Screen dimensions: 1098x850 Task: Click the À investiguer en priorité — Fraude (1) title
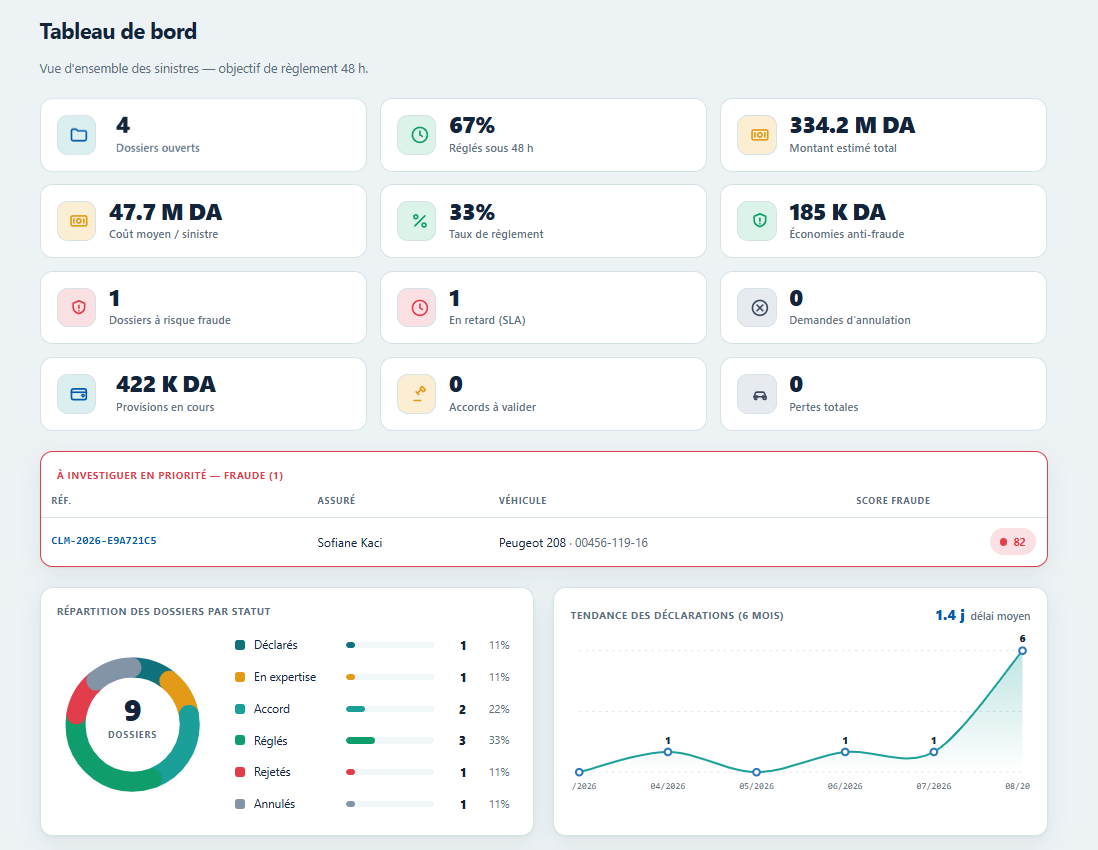[x=170, y=475]
